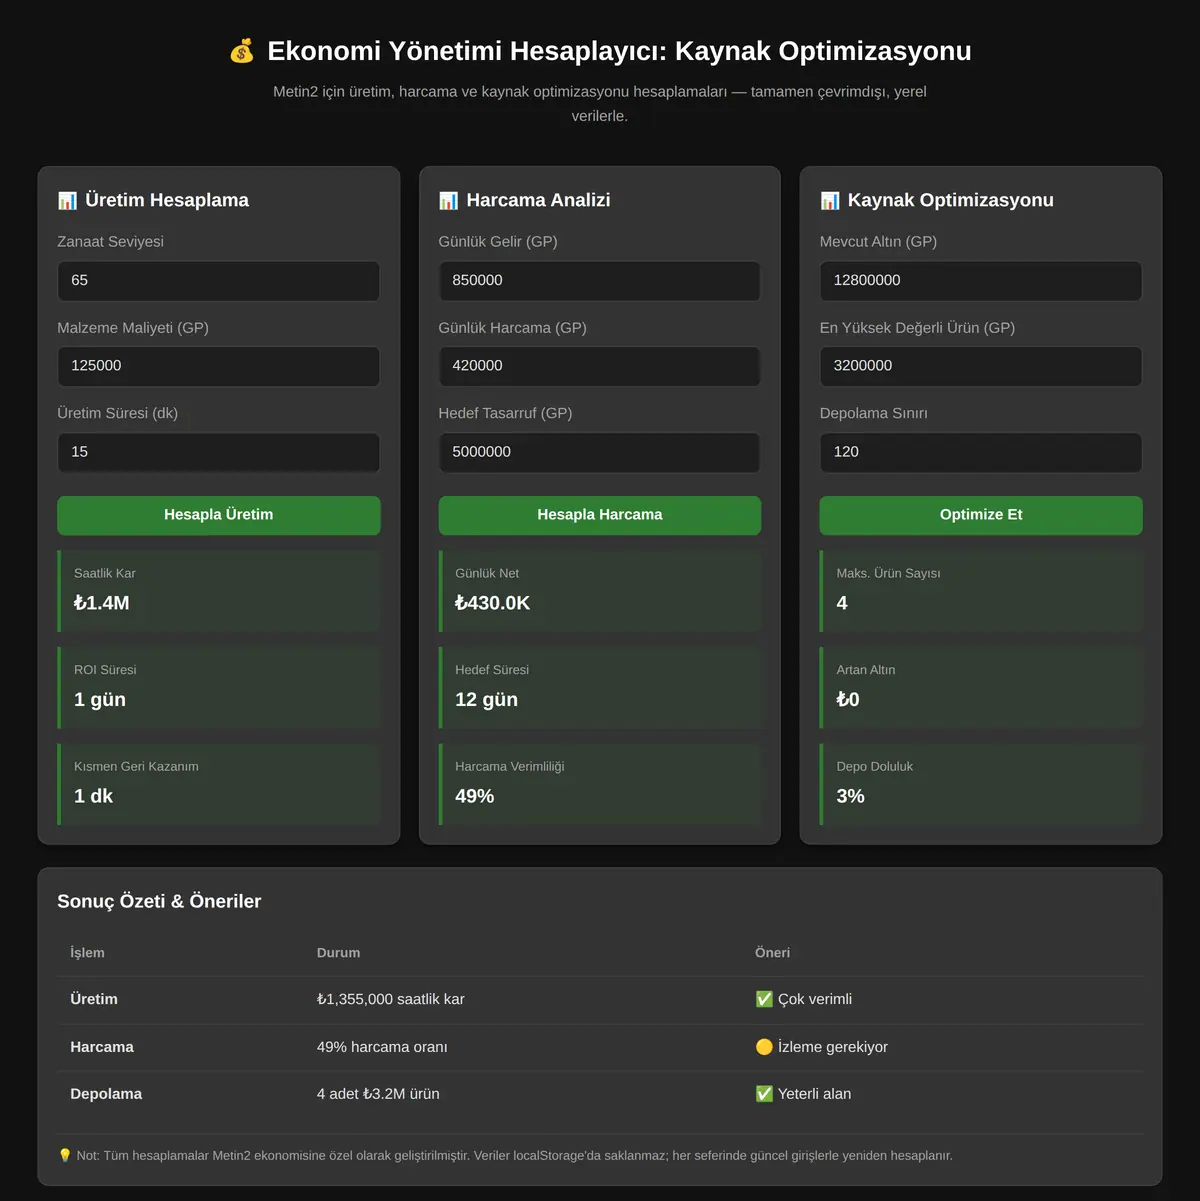Click green checkmark next to Çok verimli
Viewport: 1200px width, 1201px height.
764,999
